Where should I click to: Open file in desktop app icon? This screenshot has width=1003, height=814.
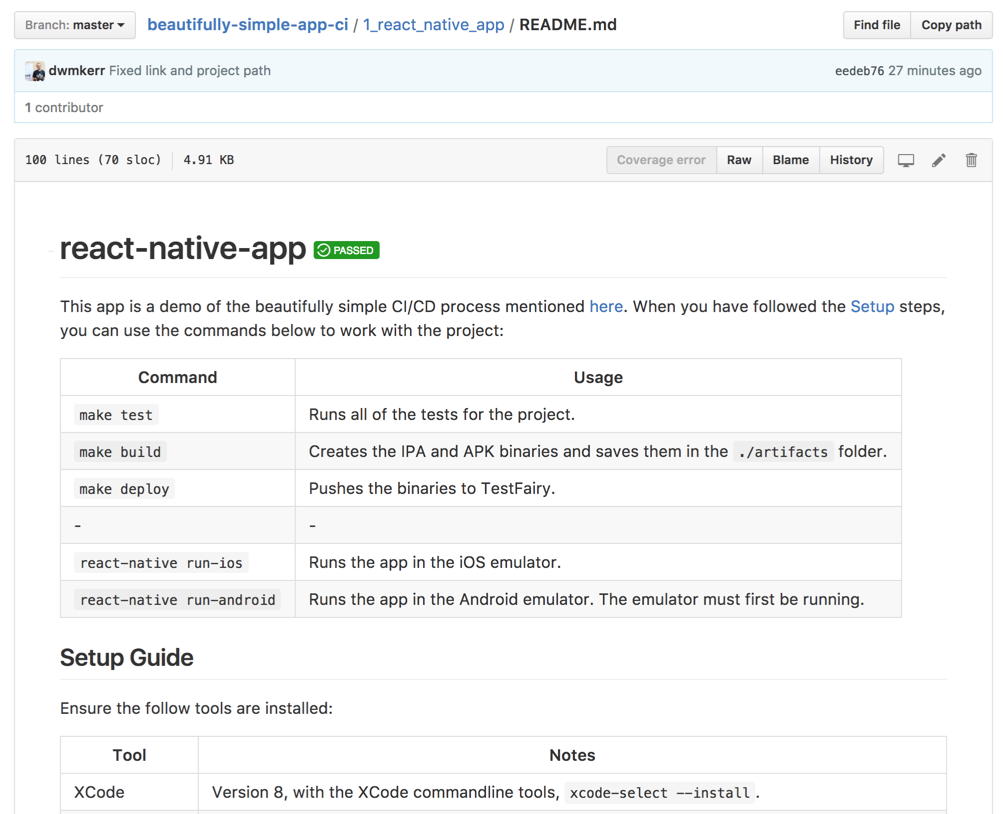pos(906,160)
